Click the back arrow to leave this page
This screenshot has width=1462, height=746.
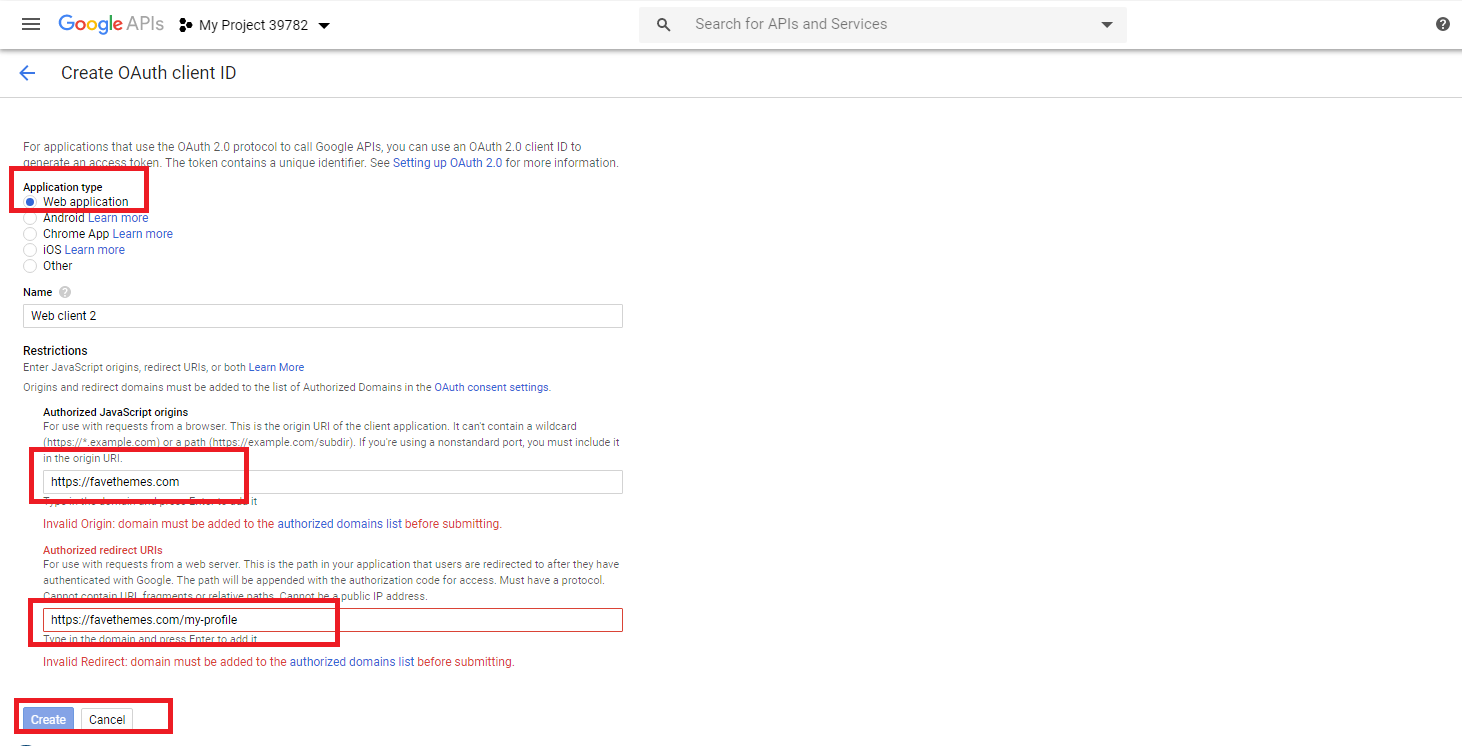point(27,73)
